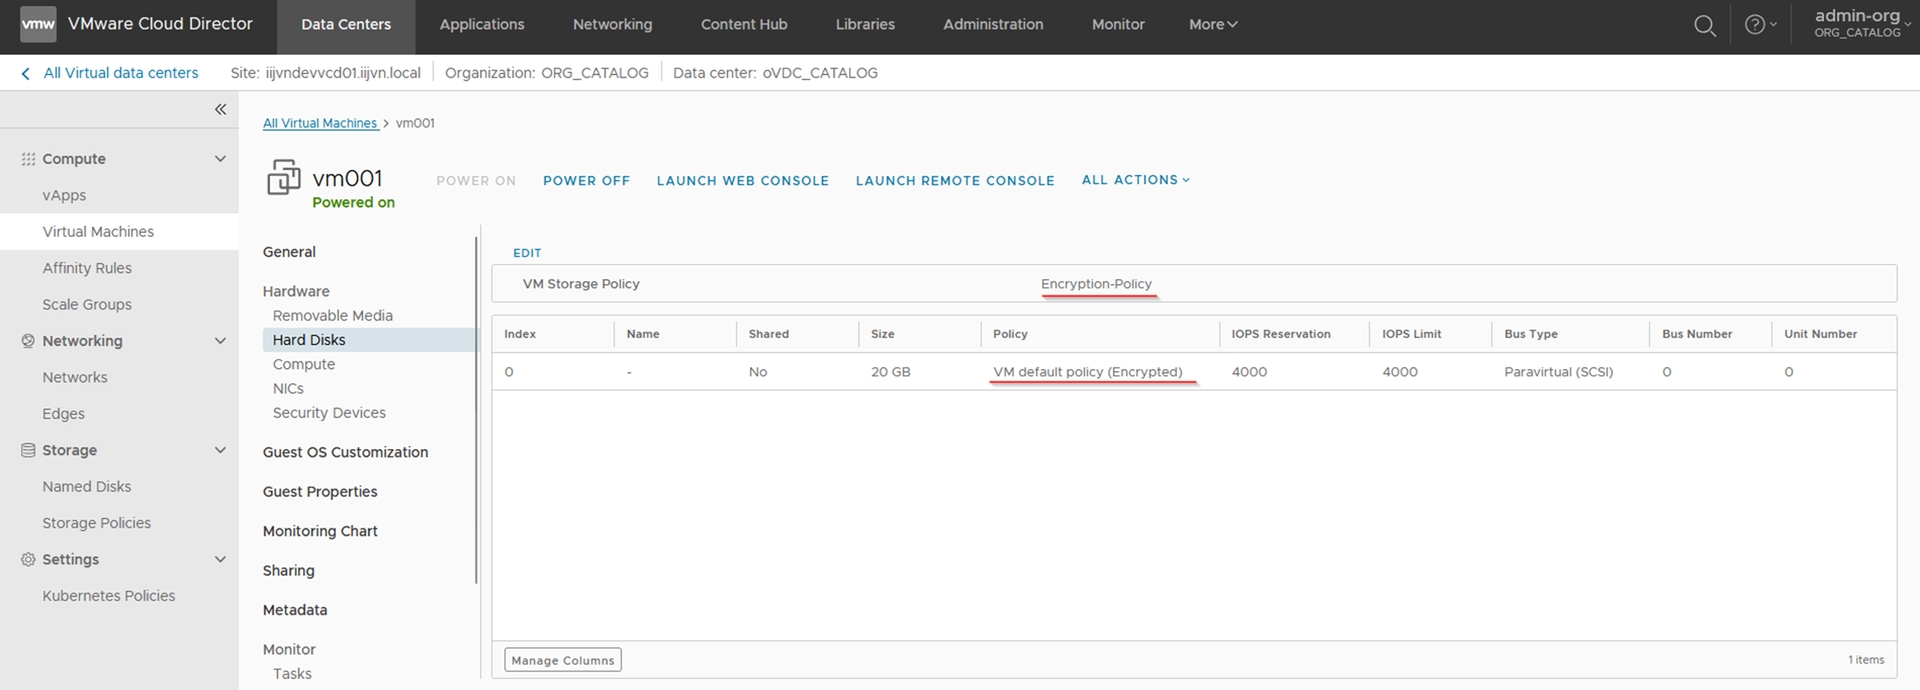Open the help question mark menu

click(1758, 25)
